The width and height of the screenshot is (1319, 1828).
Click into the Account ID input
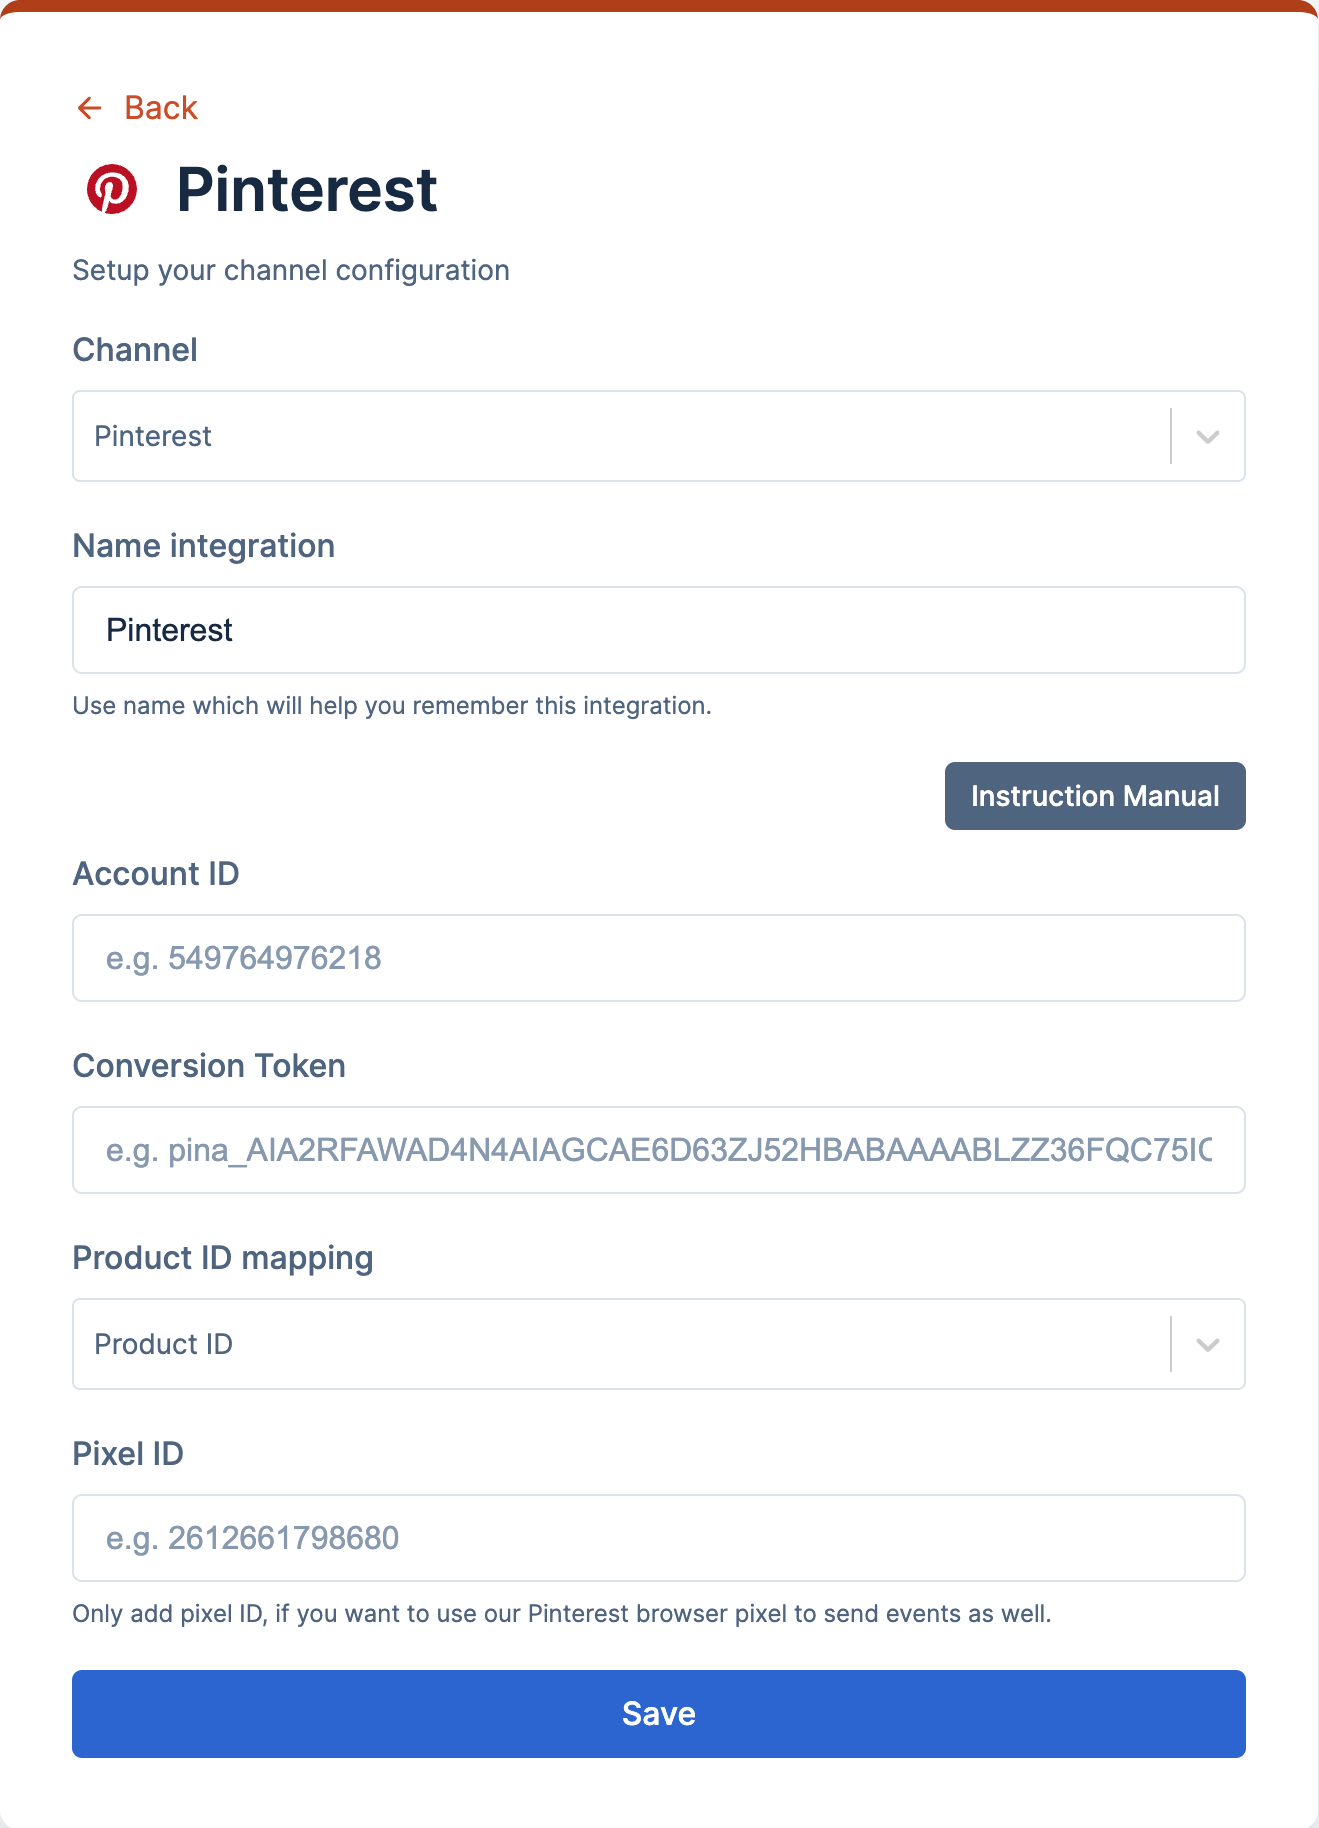[658, 958]
